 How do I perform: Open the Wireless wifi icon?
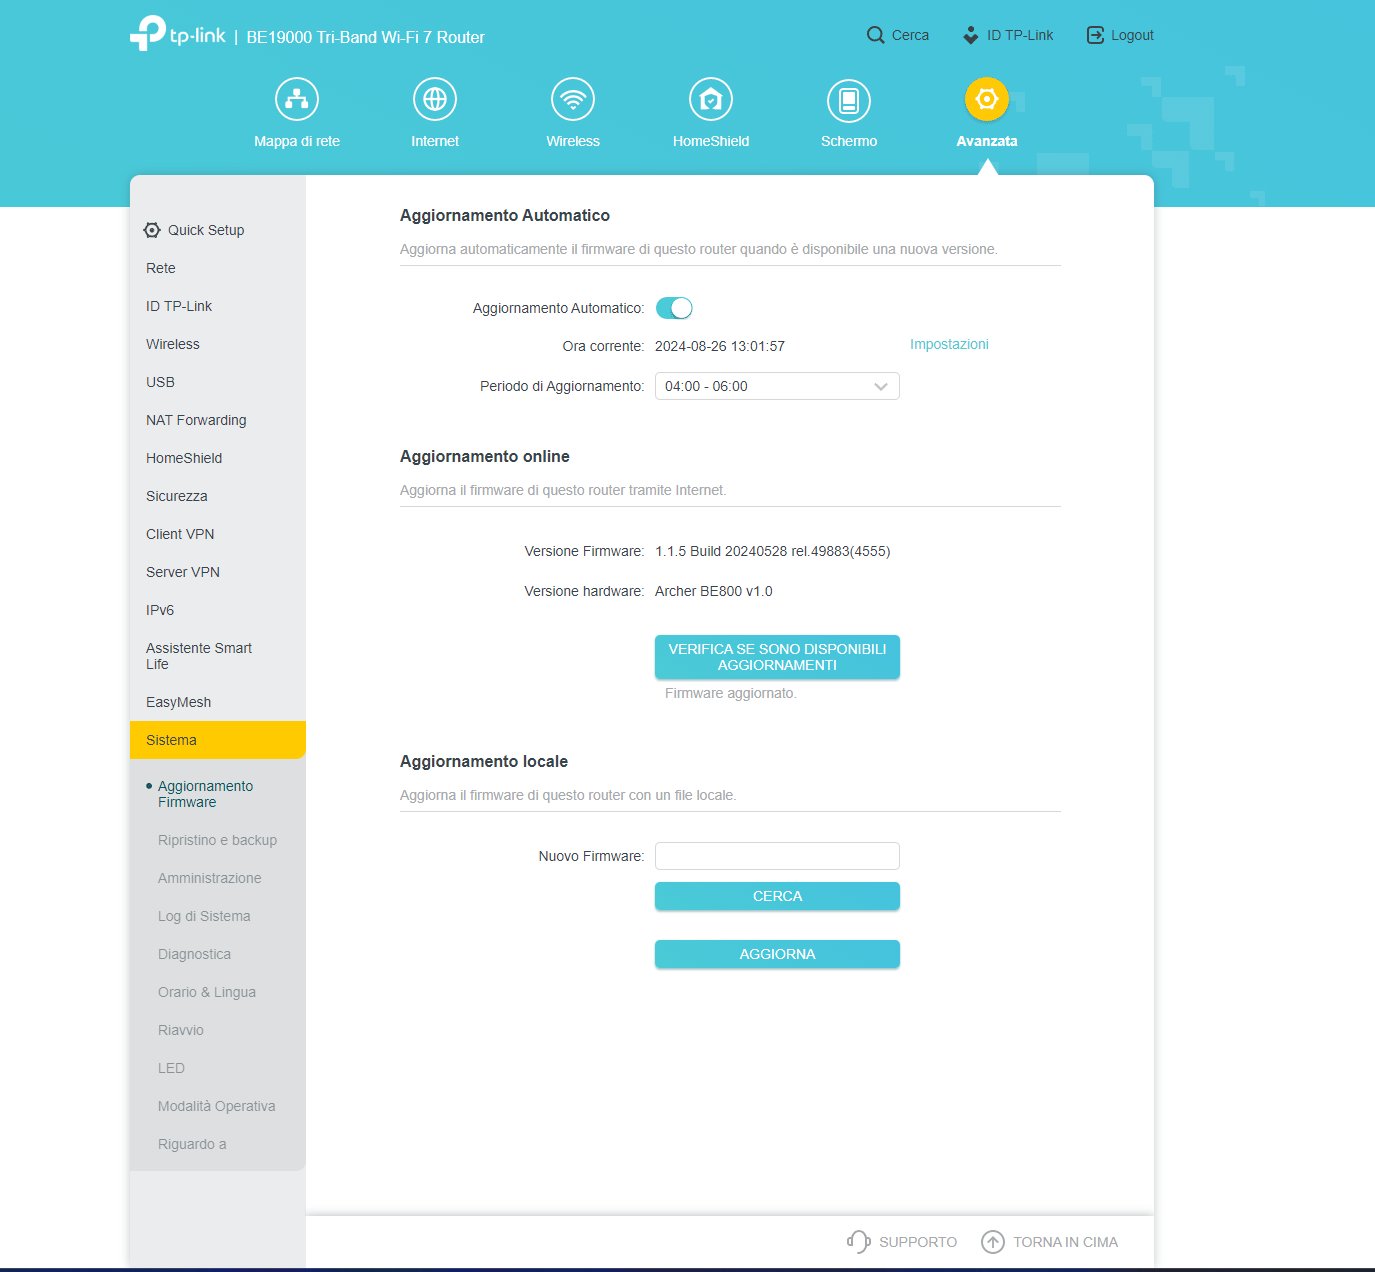pyautogui.click(x=573, y=99)
